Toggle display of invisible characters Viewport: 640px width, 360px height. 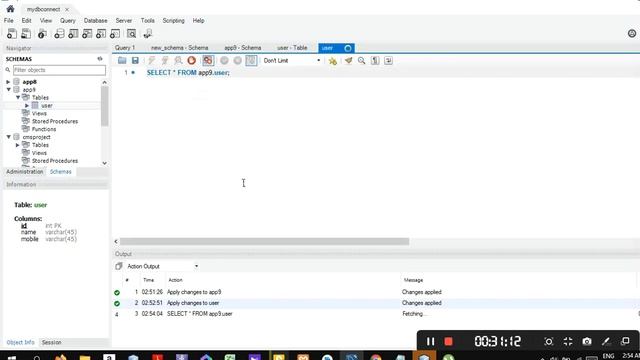(375, 60)
